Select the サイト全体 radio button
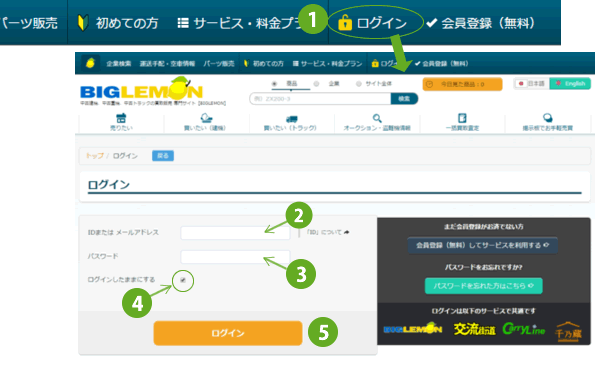The width and height of the screenshot is (600, 366). [359, 83]
